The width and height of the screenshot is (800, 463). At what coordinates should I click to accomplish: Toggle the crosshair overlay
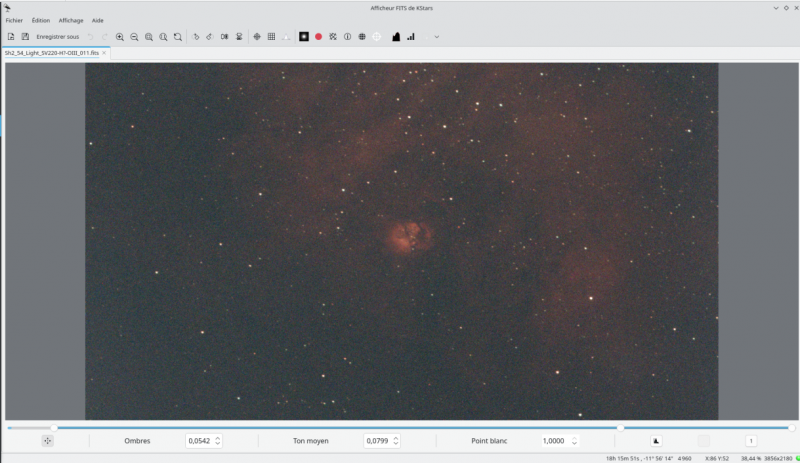(x=257, y=37)
